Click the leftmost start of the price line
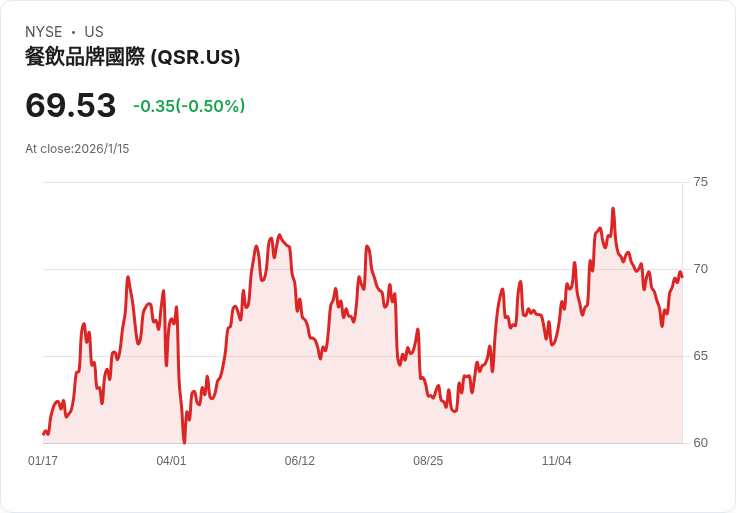The image size is (736, 513). (x=43, y=433)
